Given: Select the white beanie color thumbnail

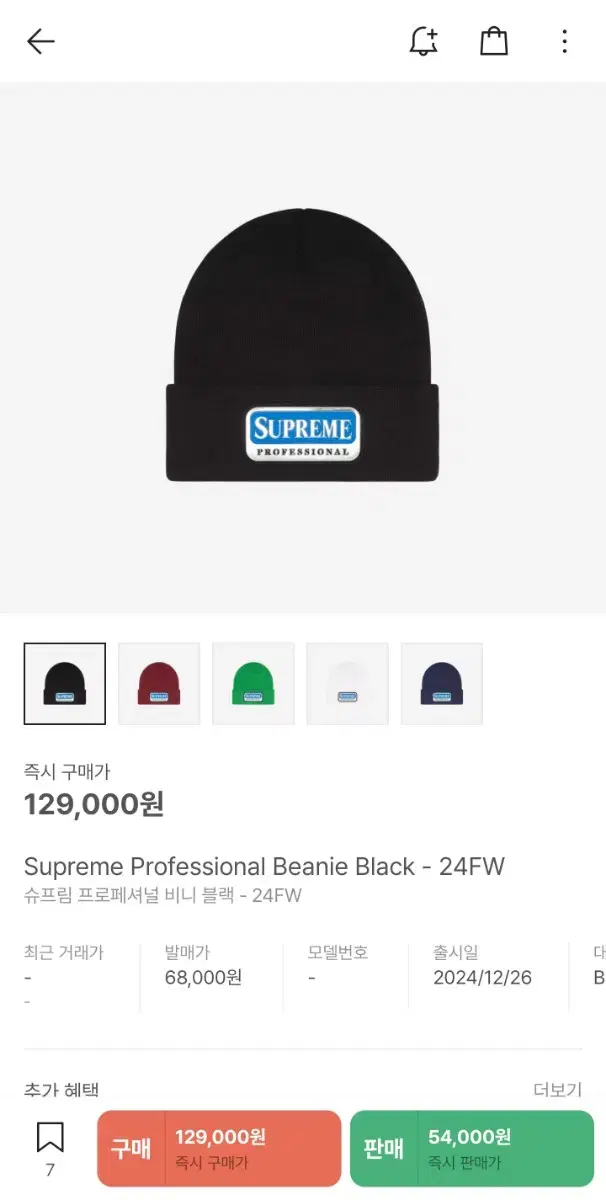Looking at the screenshot, I should (x=347, y=684).
